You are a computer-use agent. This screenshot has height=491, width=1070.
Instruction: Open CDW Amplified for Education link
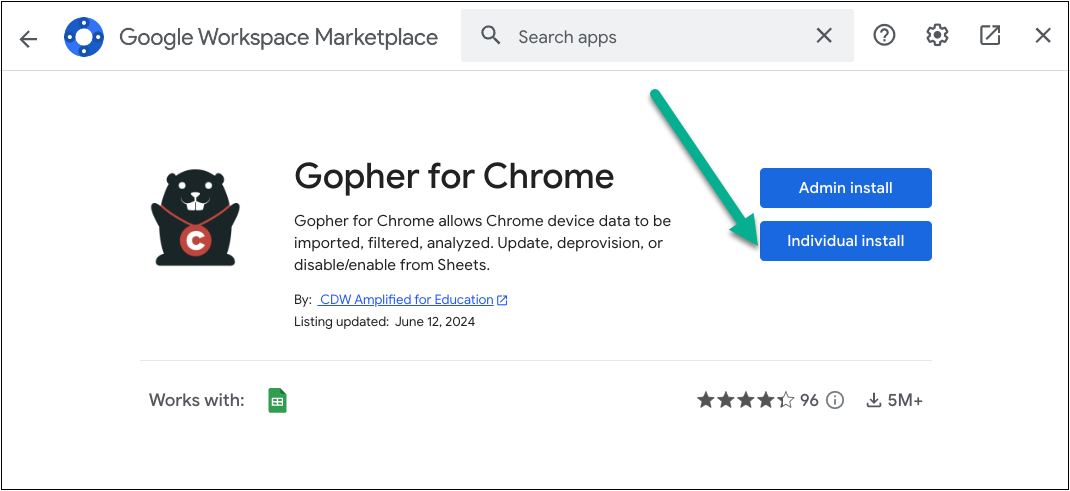click(x=405, y=299)
